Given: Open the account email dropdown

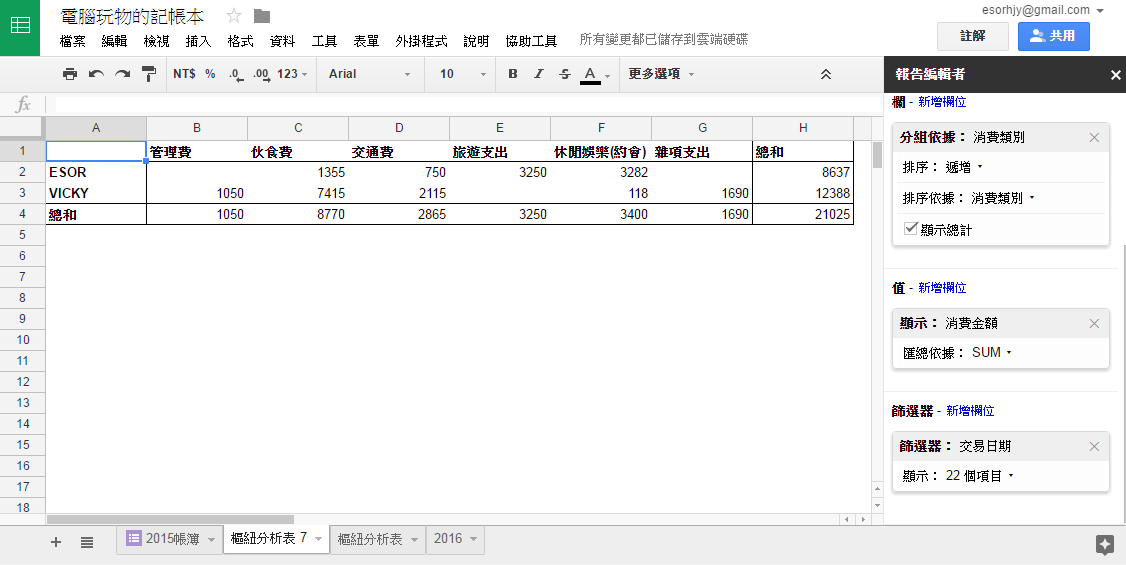Looking at the screenshot, I should pos(1043,10).
